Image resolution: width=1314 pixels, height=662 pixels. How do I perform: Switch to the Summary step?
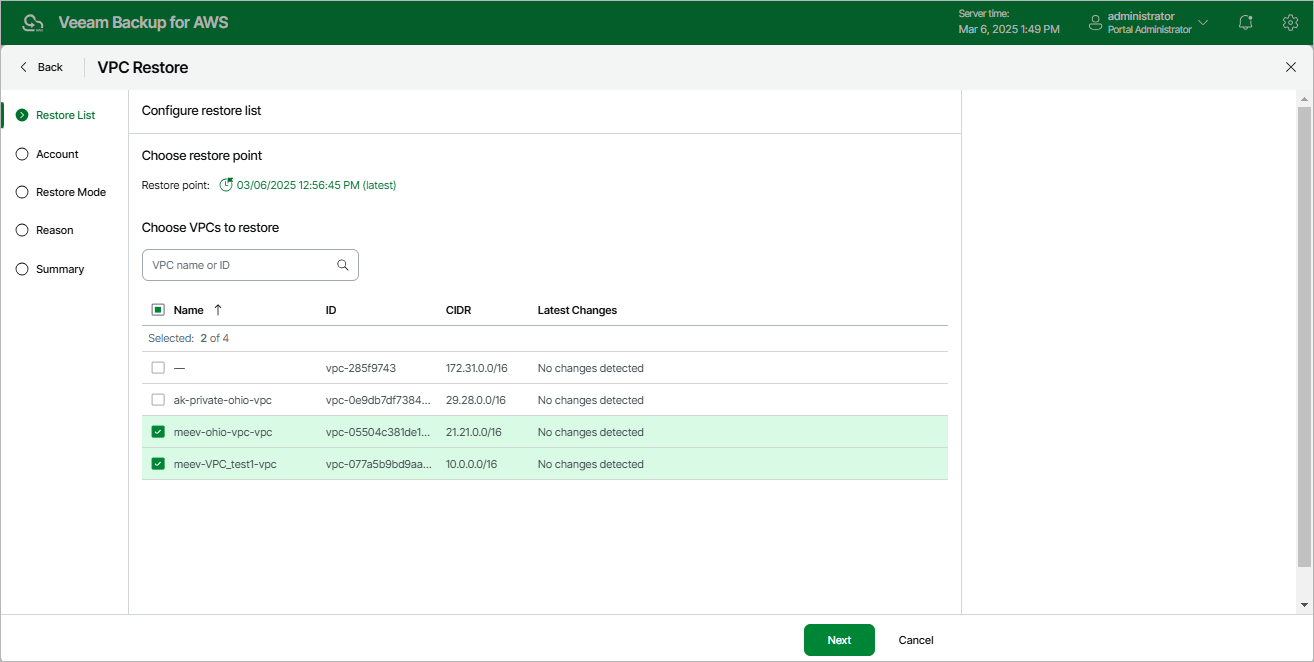click(60, 268)
